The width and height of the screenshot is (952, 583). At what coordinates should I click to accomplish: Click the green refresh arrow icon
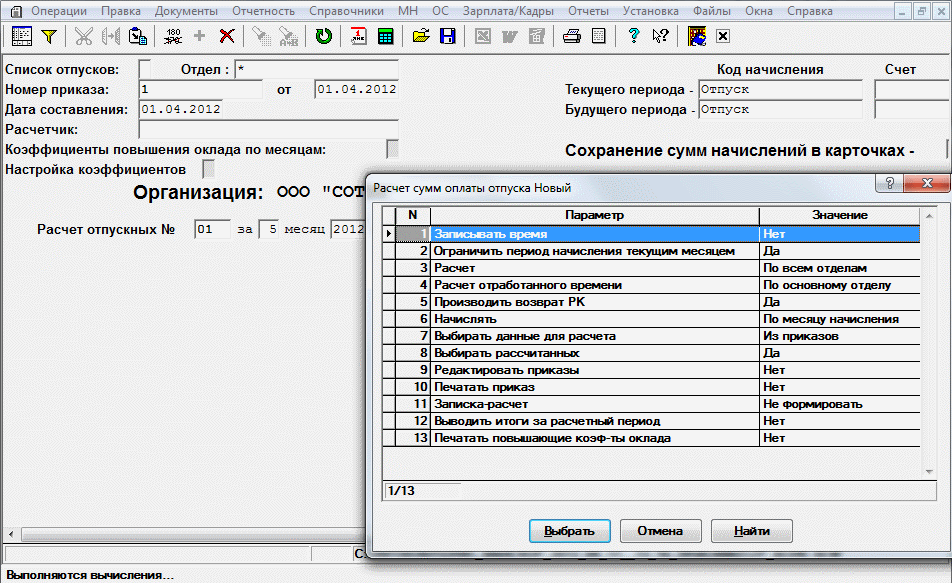324,36
